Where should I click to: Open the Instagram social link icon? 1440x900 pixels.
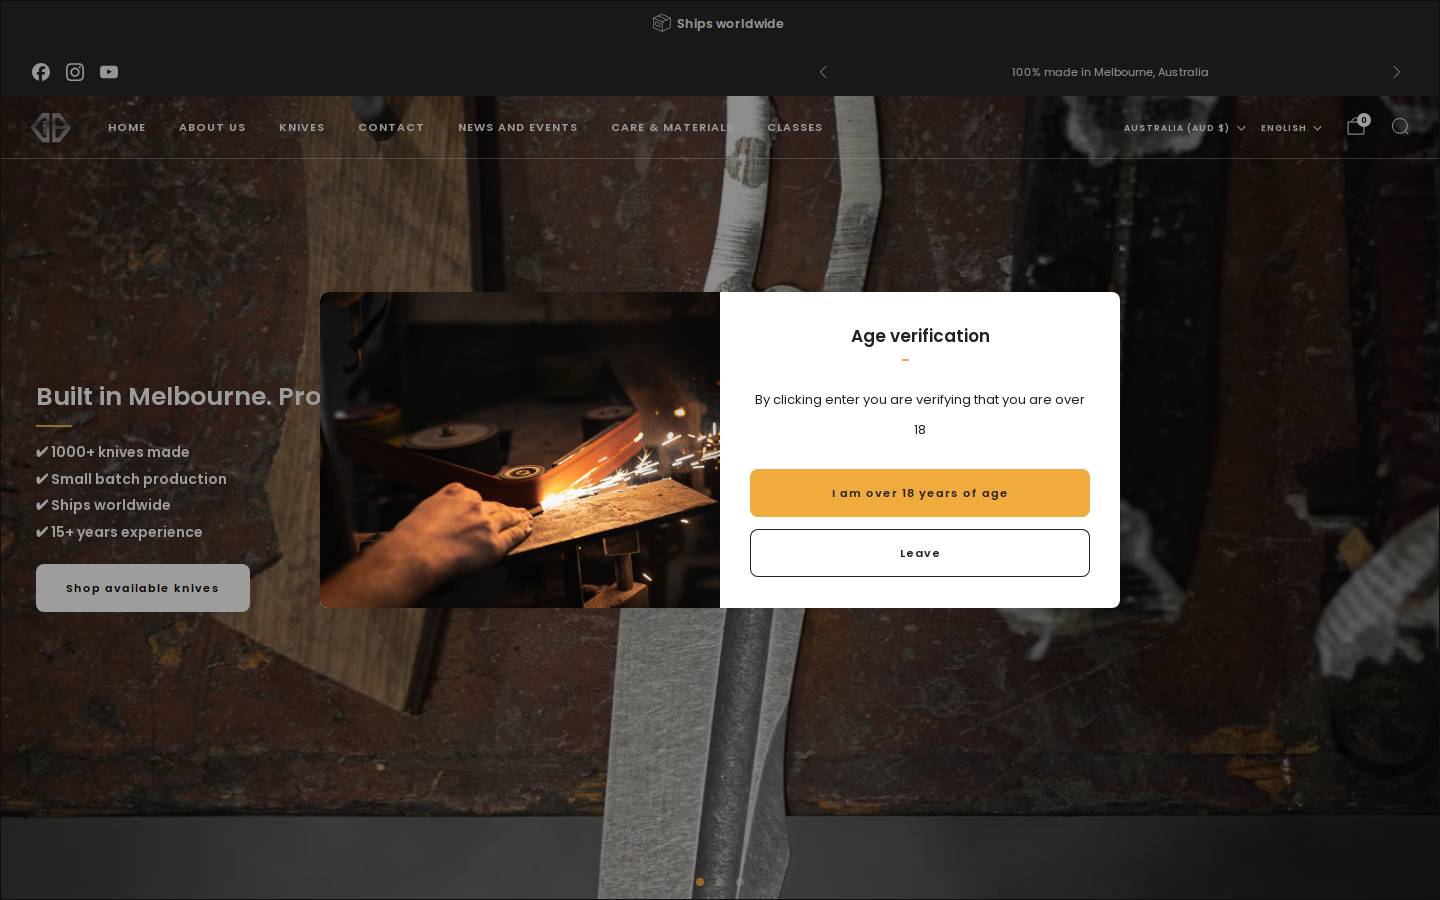click(75, 72)
